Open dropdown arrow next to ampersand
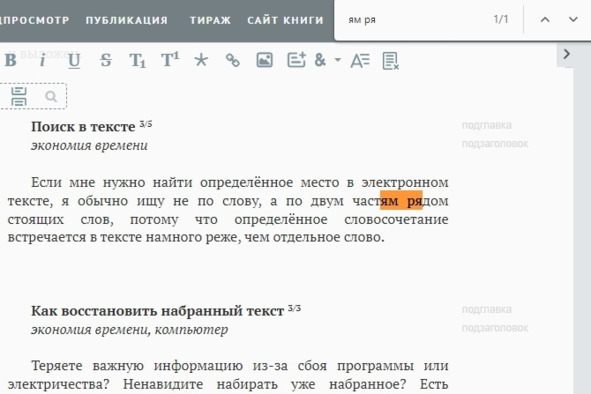 tap(338, 60)
